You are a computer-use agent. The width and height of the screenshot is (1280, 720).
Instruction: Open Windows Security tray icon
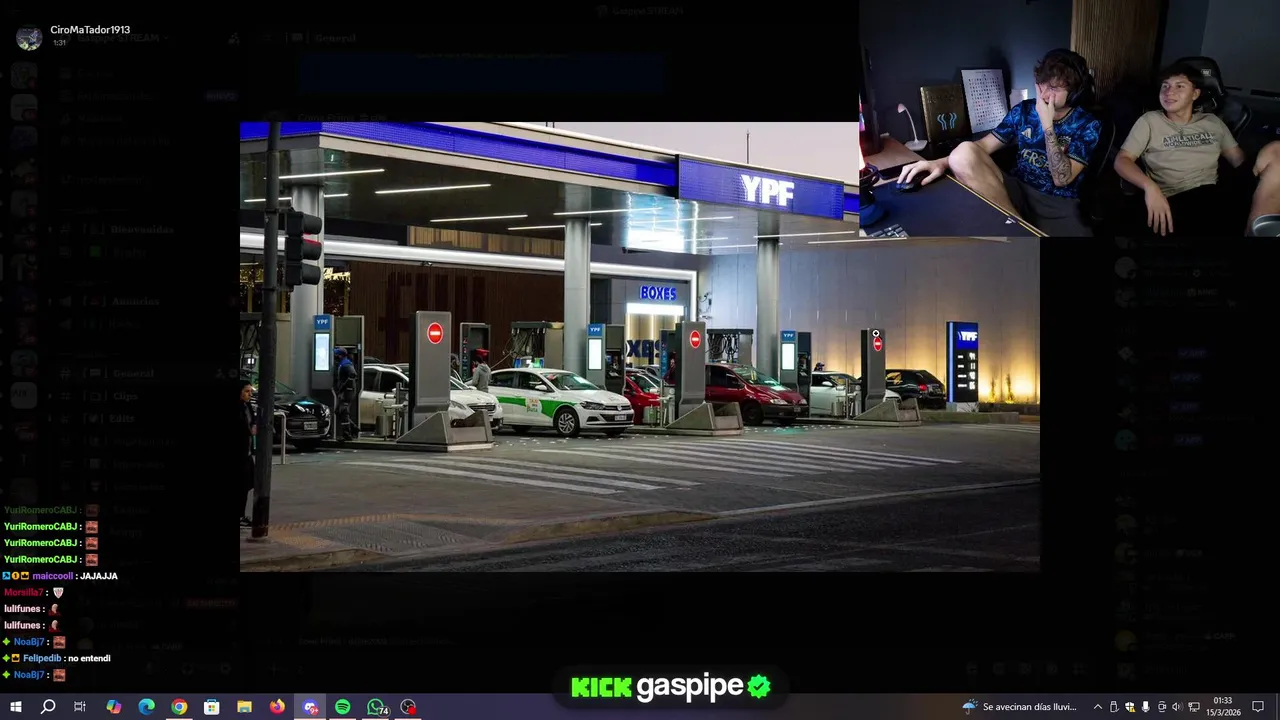point(1130,706)
